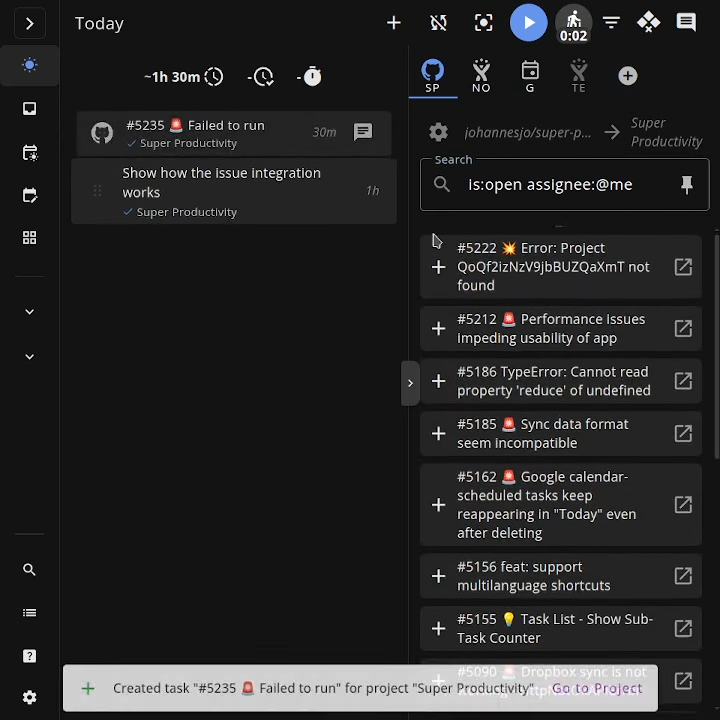Open the search icon in sidebar
Viewport: 720px width, 720px height.
(29, 570)
